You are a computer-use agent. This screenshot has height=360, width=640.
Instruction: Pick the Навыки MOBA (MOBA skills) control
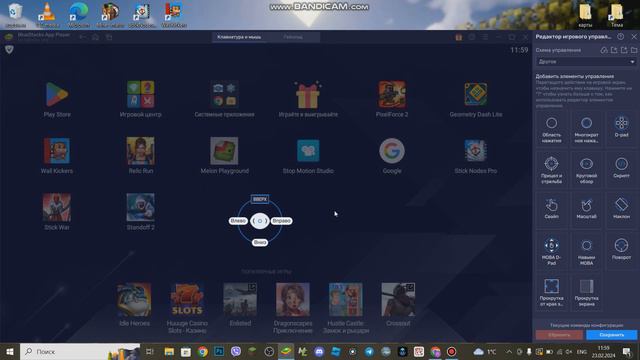[x=587, y=251]
